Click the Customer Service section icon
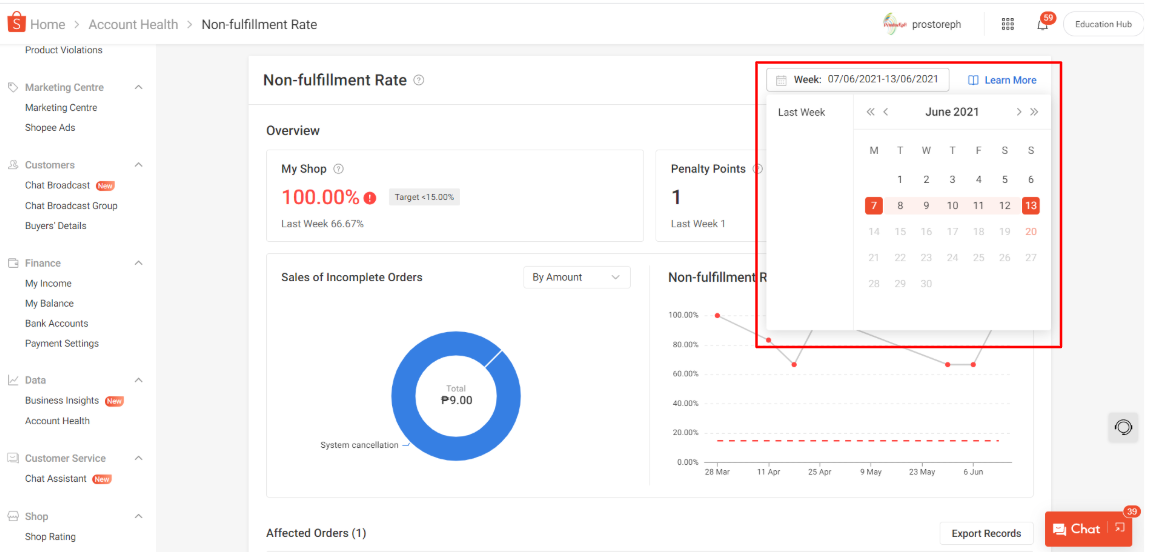This screenshot has height=555, width=1149. (x=12, y=458)
